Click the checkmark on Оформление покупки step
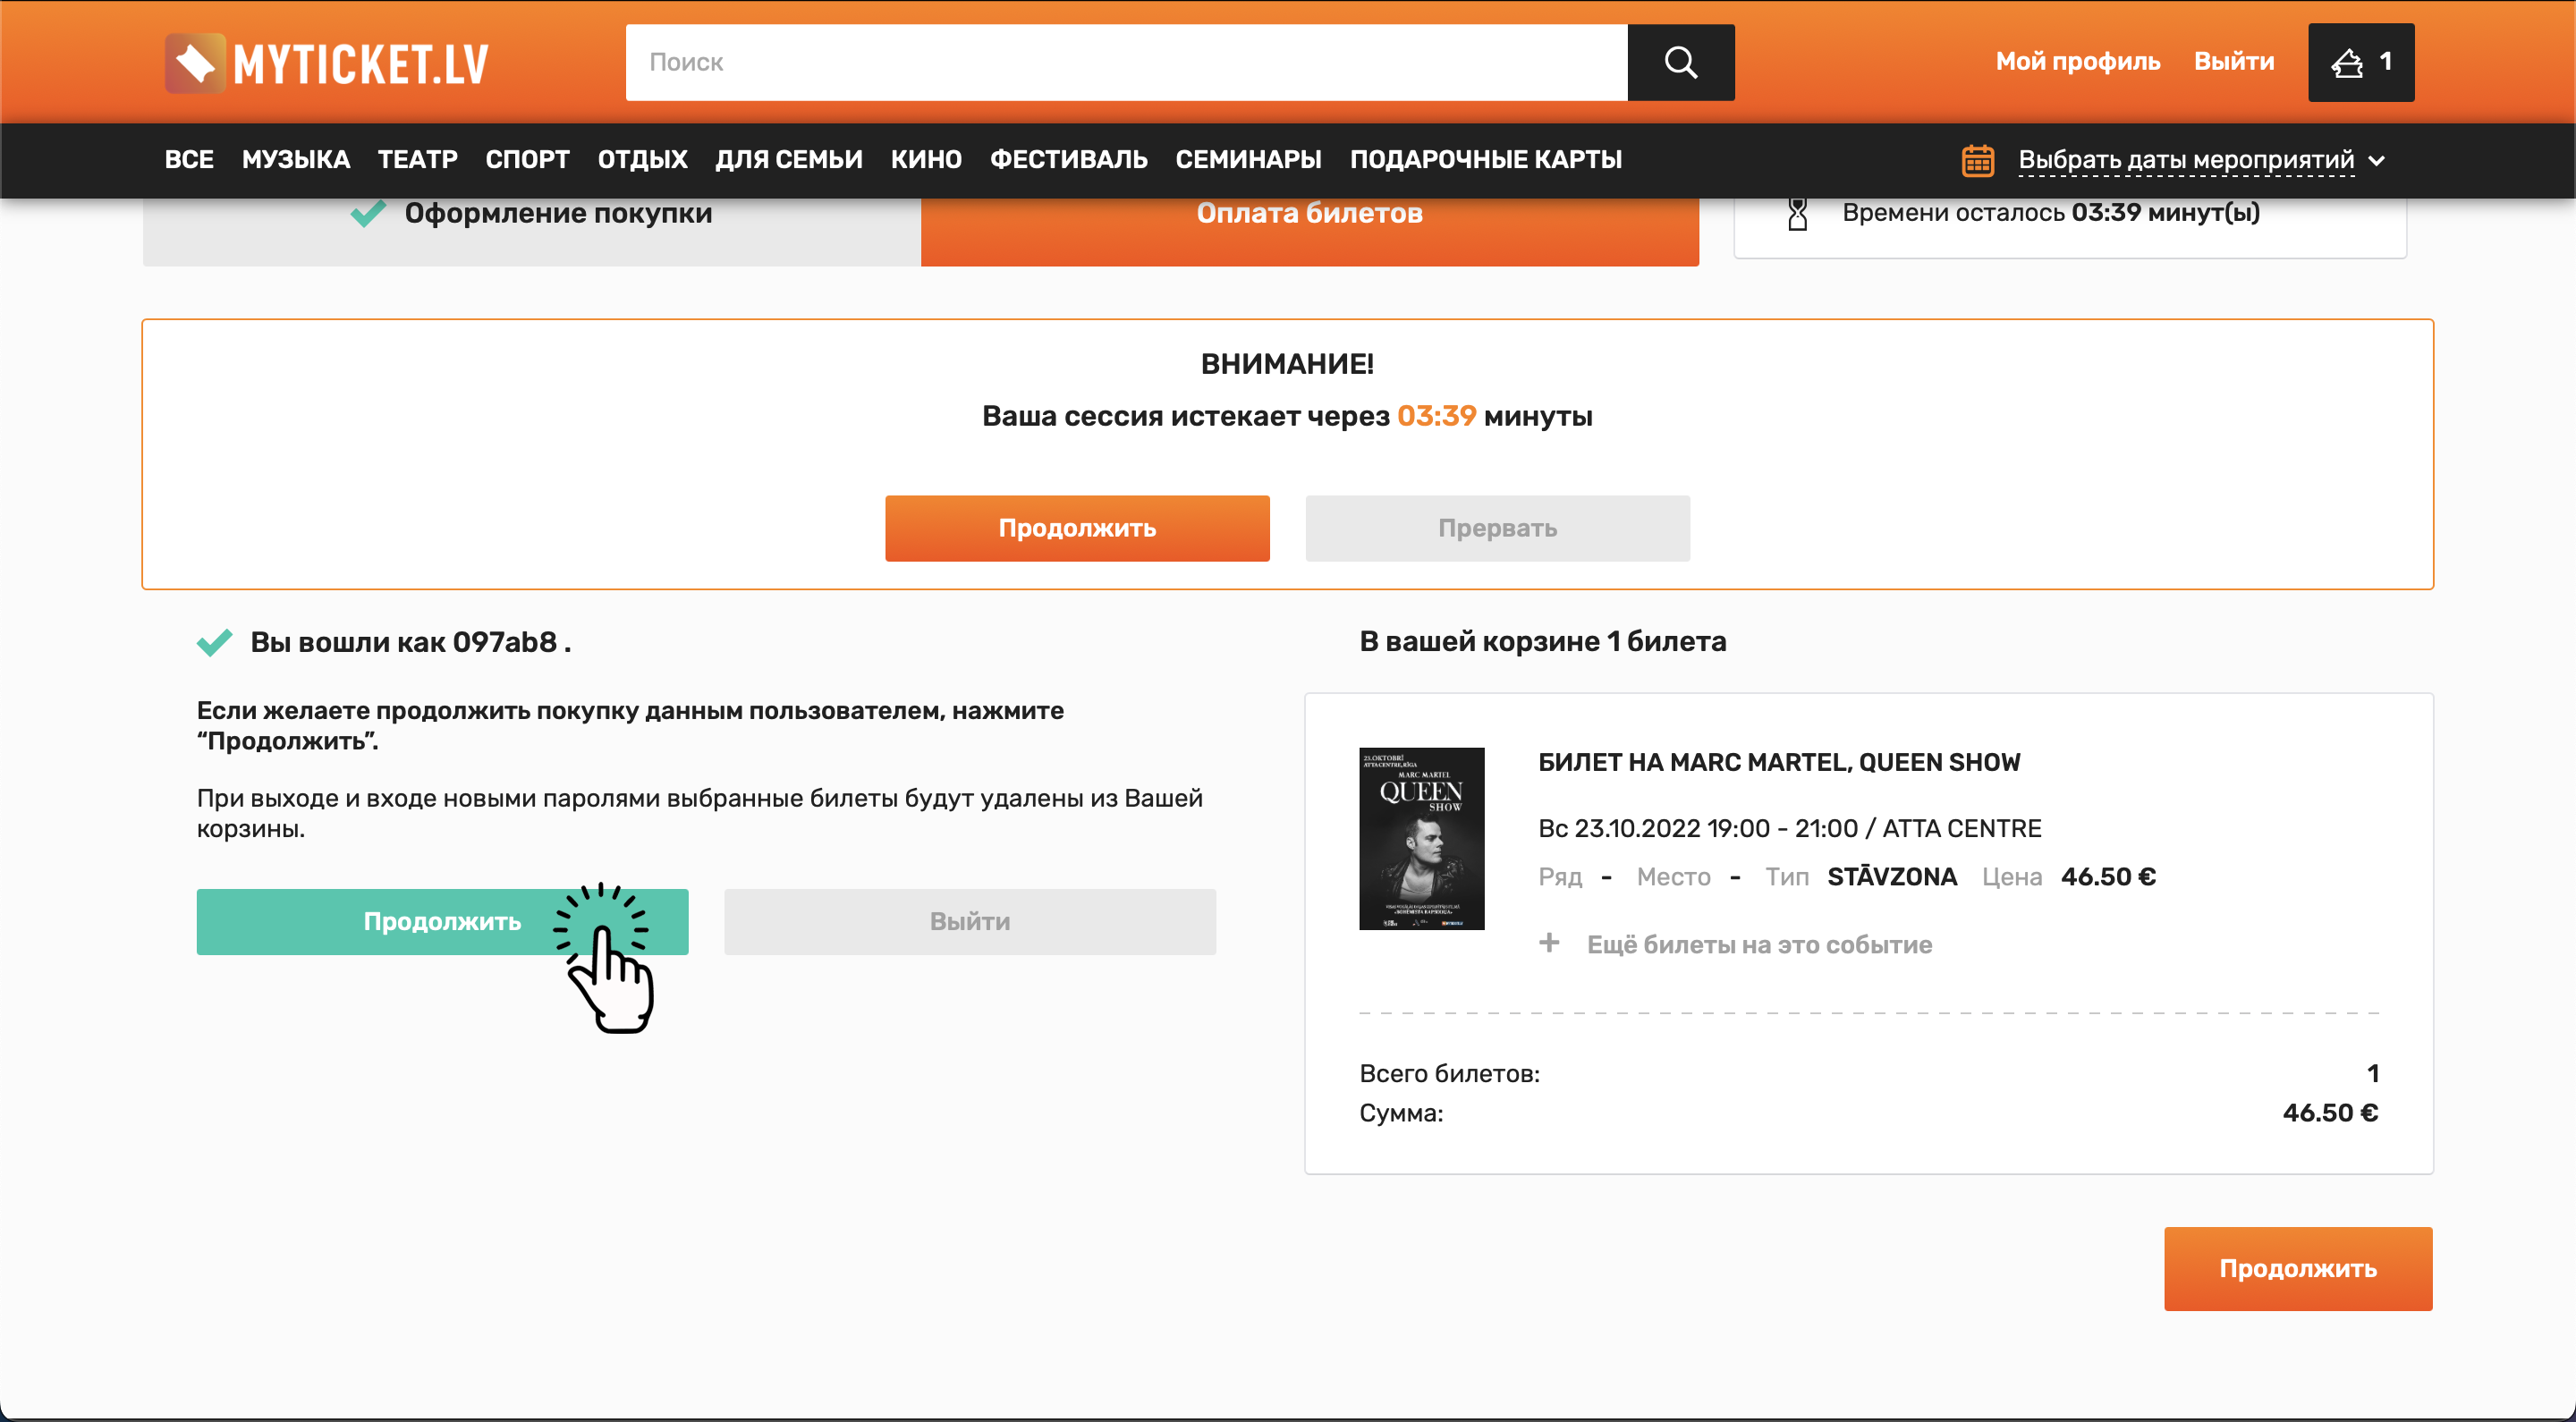Screen dimensions: 2576x1422 (x=368, y=213)
